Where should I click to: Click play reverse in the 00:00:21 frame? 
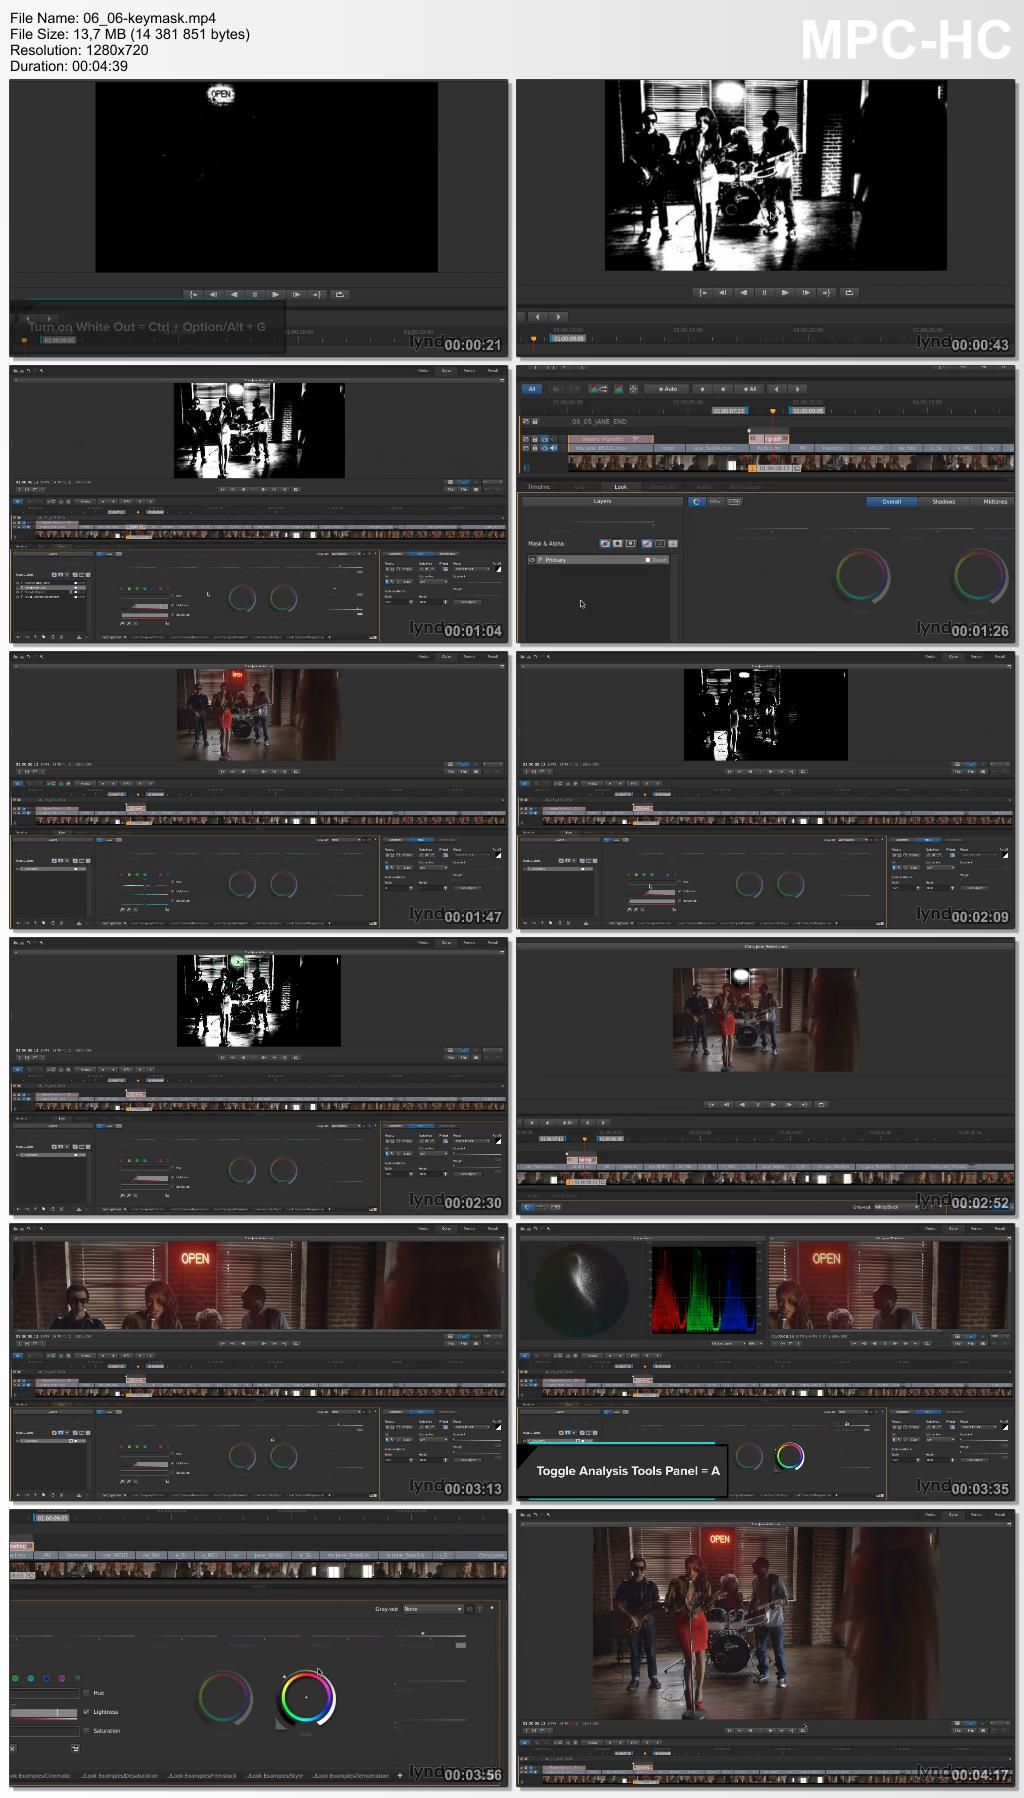pyautogui.click(x=234, y=294)
